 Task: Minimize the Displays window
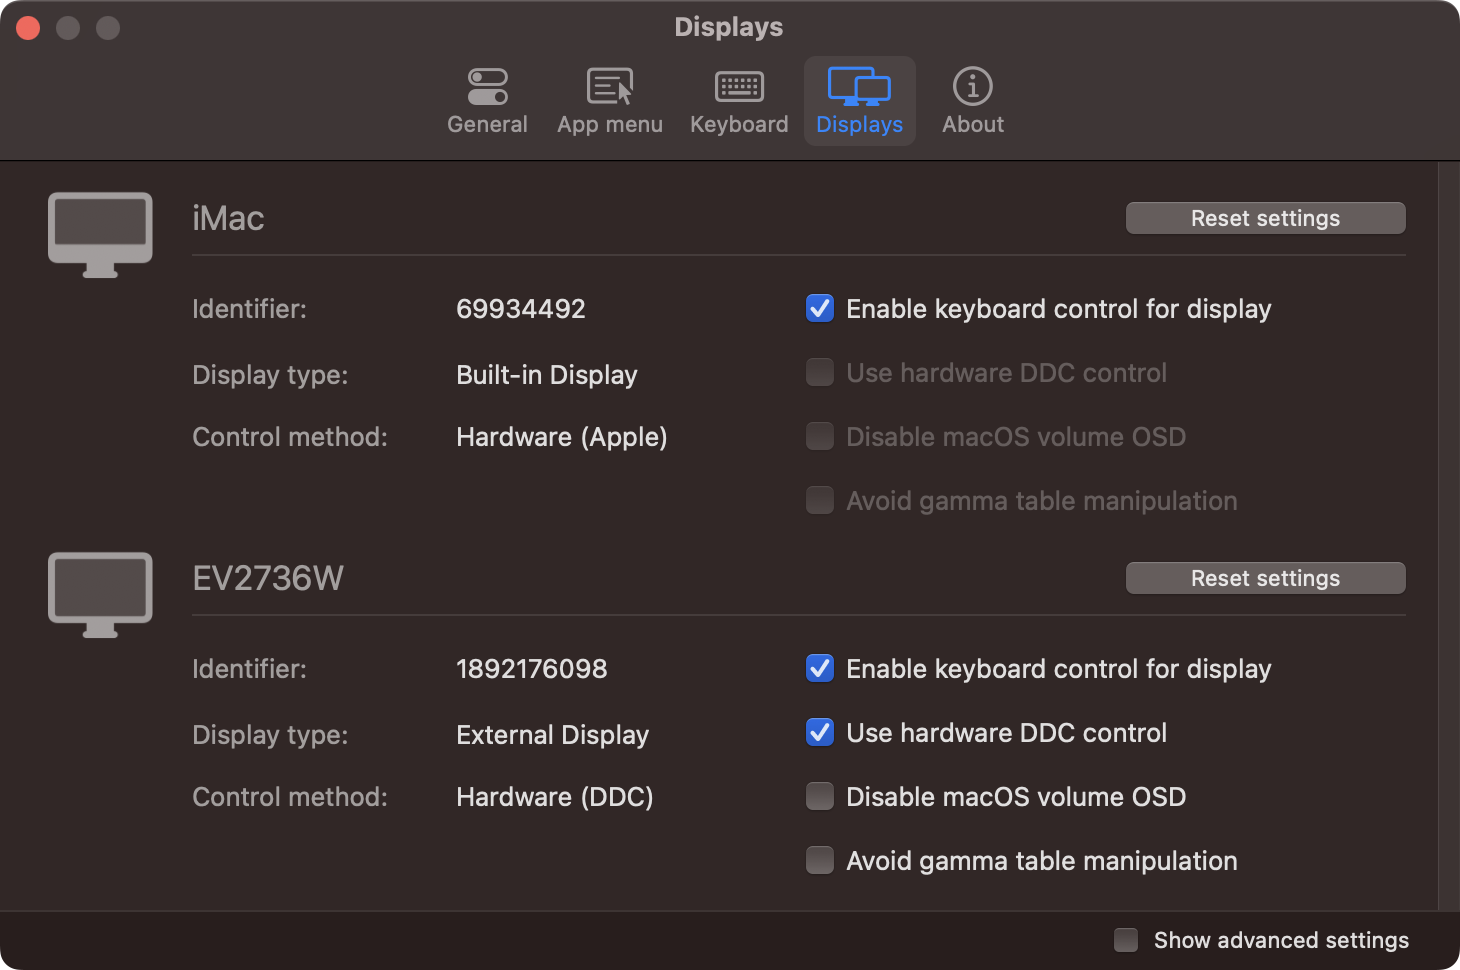coord(67,27)
